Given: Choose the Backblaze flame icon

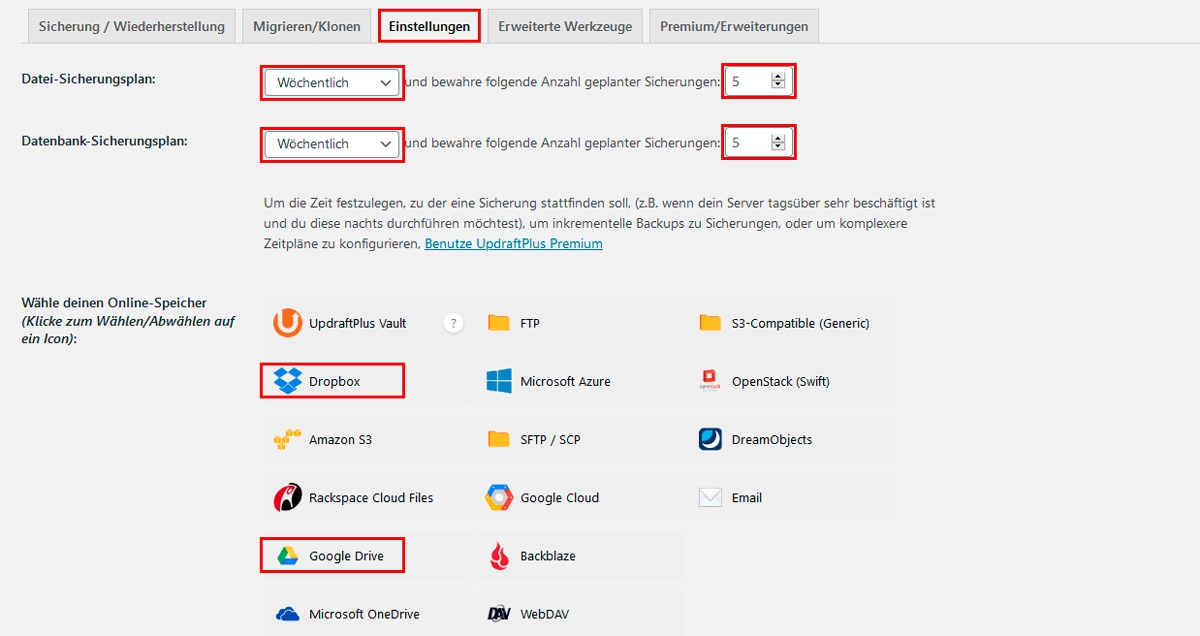Looking at the screenshot, I should click(499, 556).
